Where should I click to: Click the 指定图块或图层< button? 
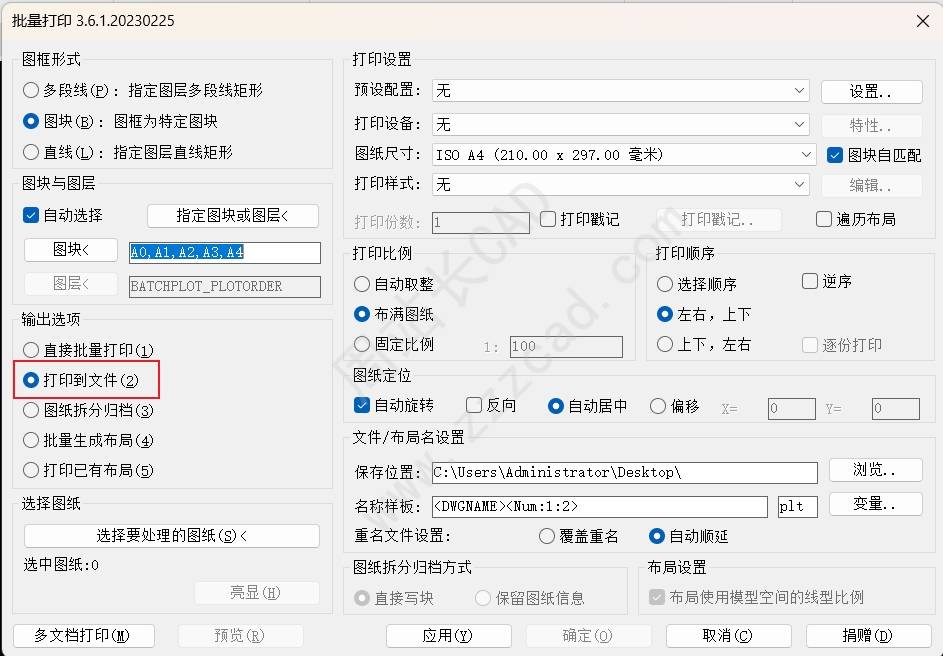233,216
